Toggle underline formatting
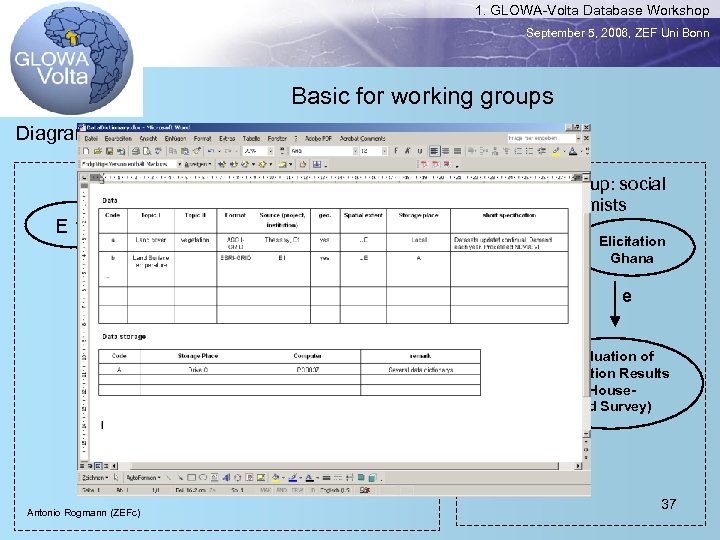This screenshot has width=720, height=540. (x=419, y=151)
